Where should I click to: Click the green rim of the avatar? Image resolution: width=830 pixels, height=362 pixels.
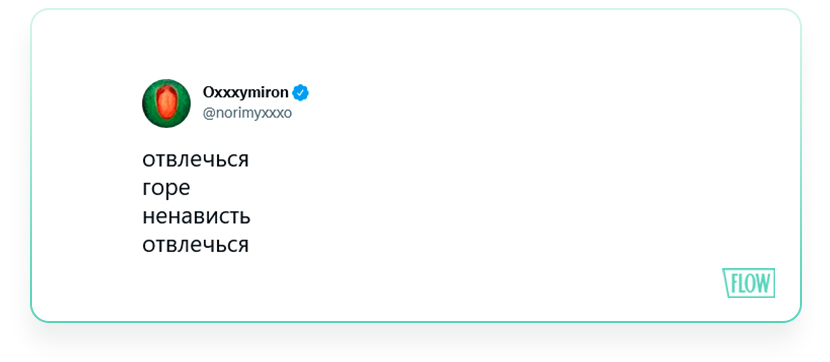pyautogui.click(x=149, y=104)
